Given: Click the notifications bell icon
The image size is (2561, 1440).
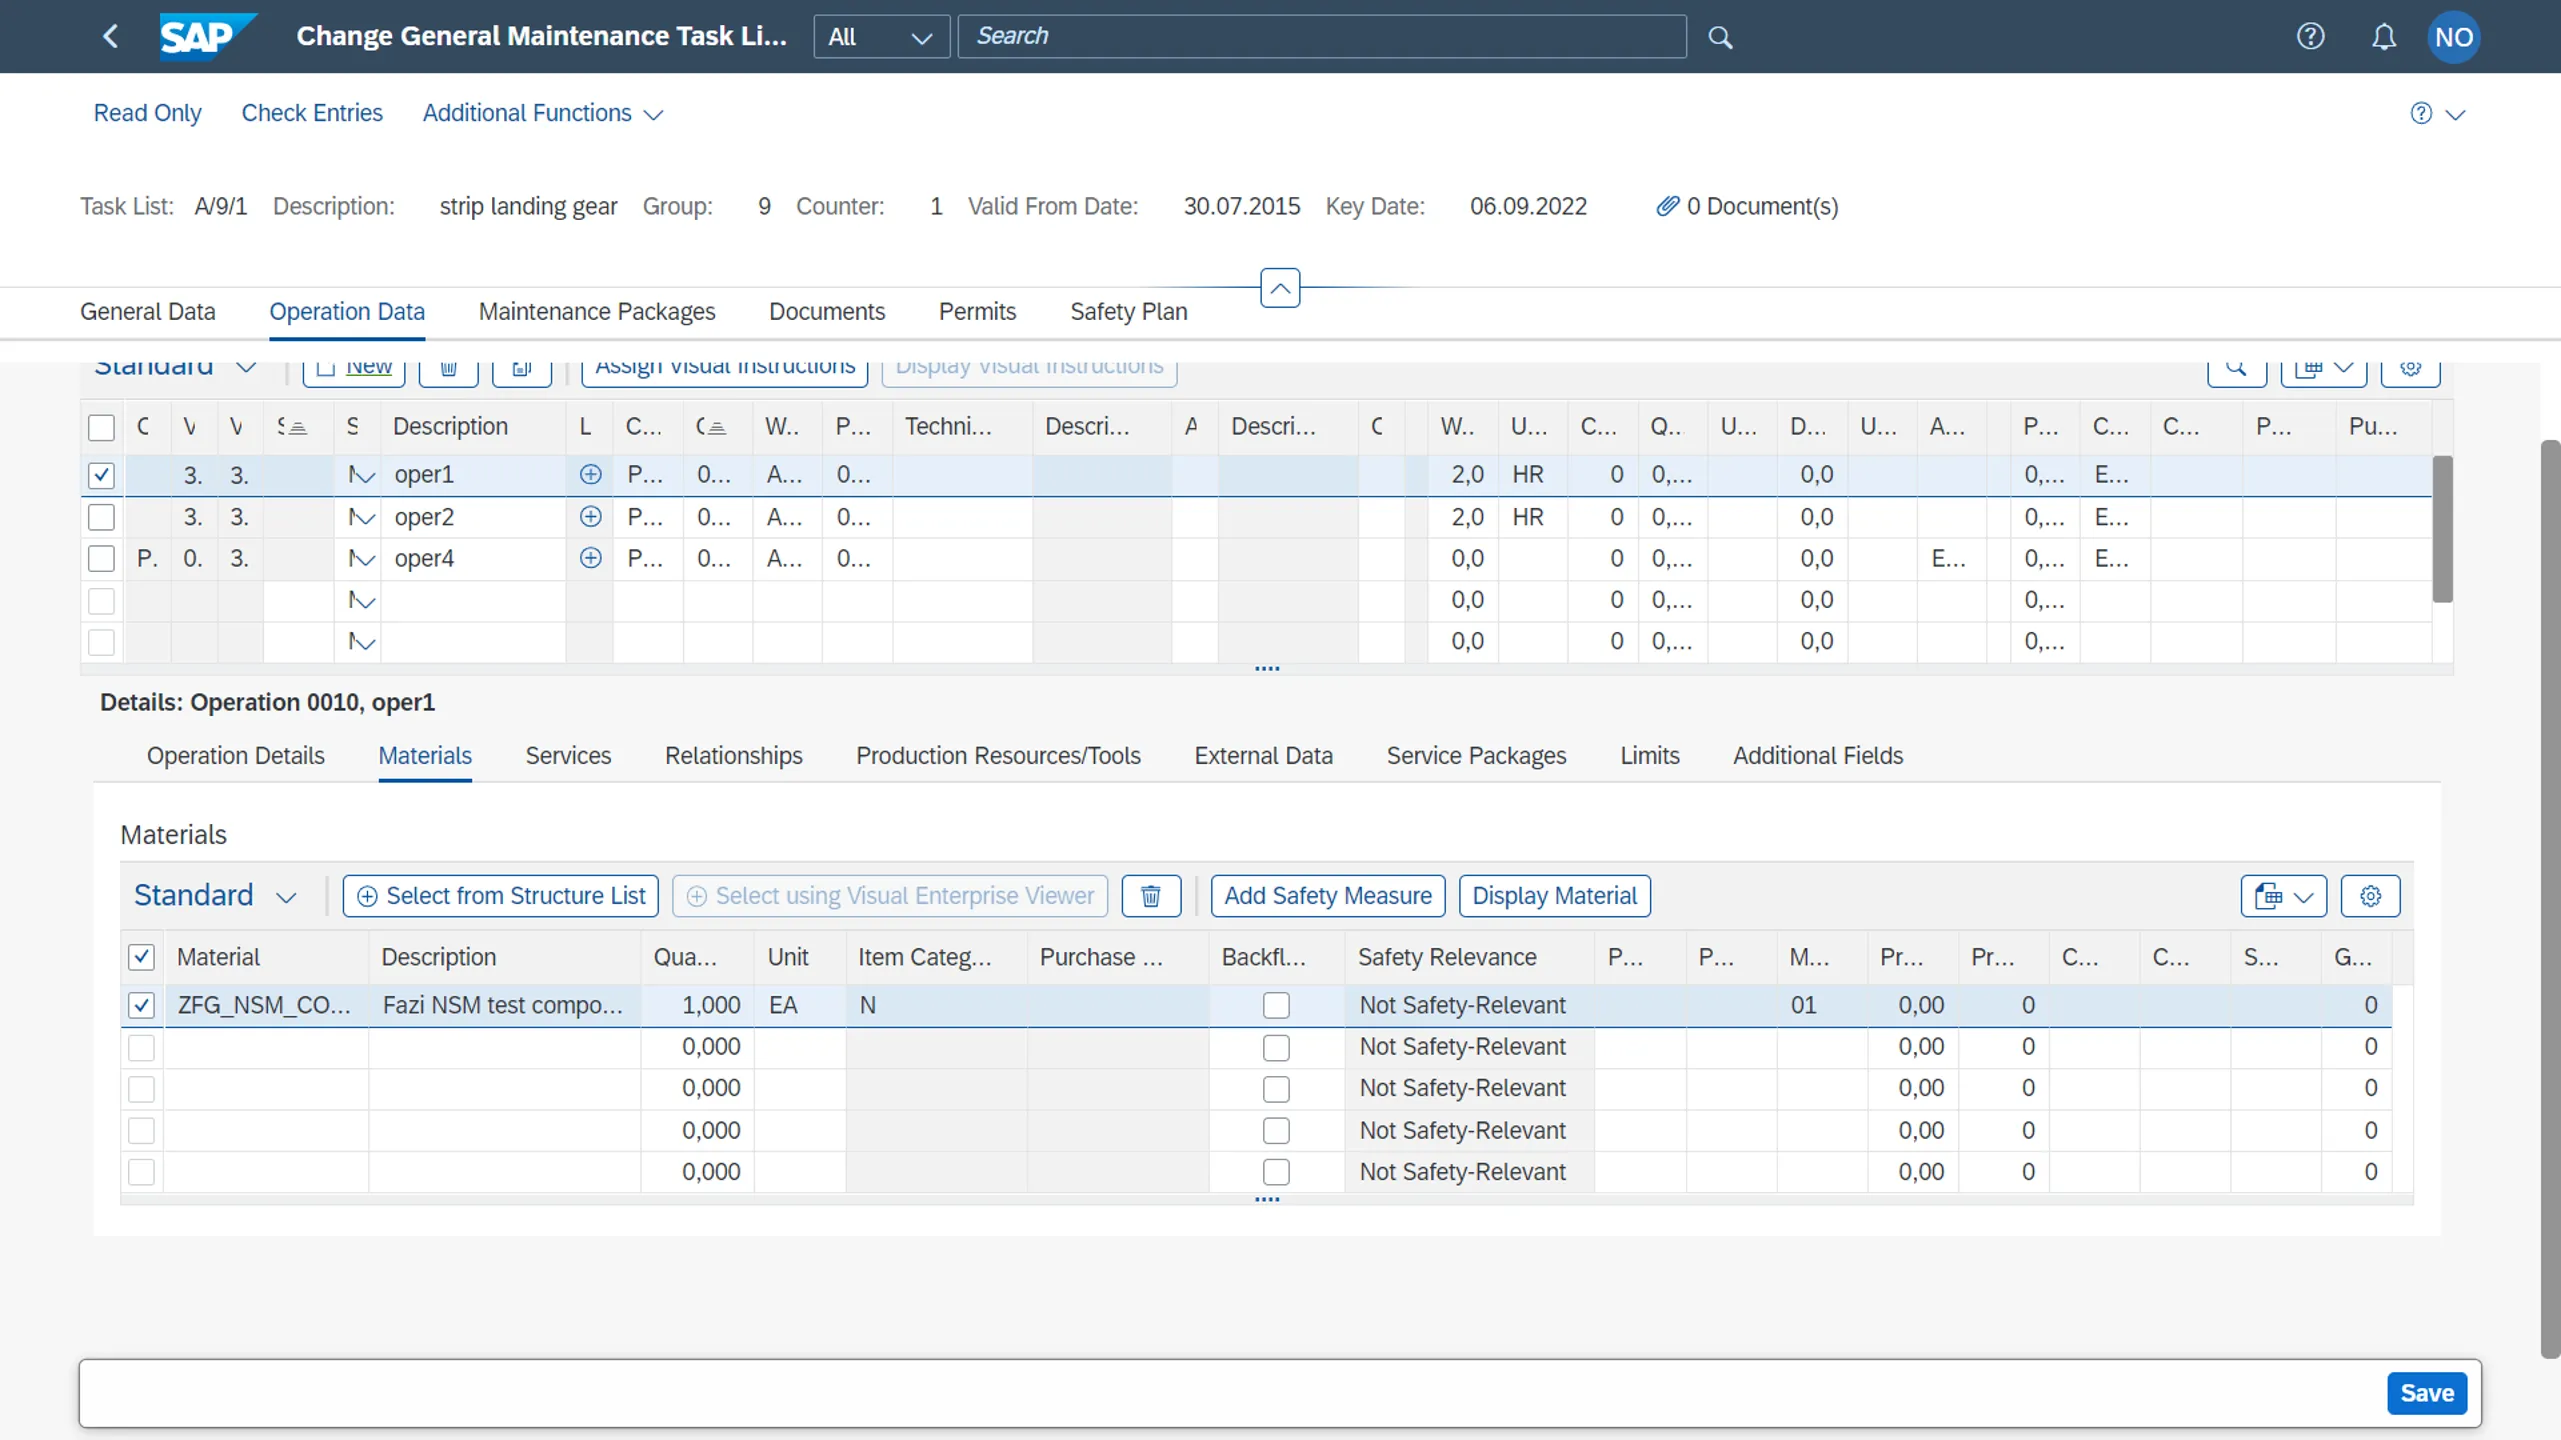Looking at the screenshot, I should coord(2385,36).
